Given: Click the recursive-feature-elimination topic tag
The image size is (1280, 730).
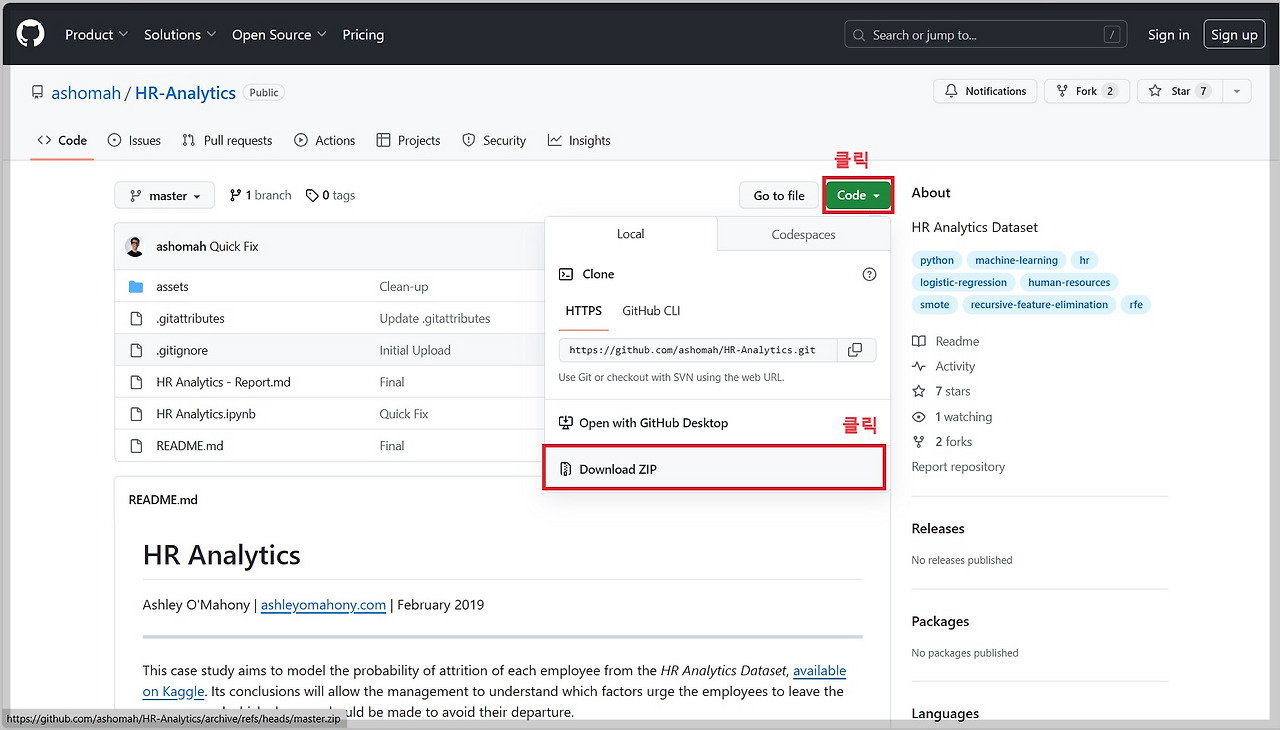Looking at the screenshot, I should tap(1039, 304).
